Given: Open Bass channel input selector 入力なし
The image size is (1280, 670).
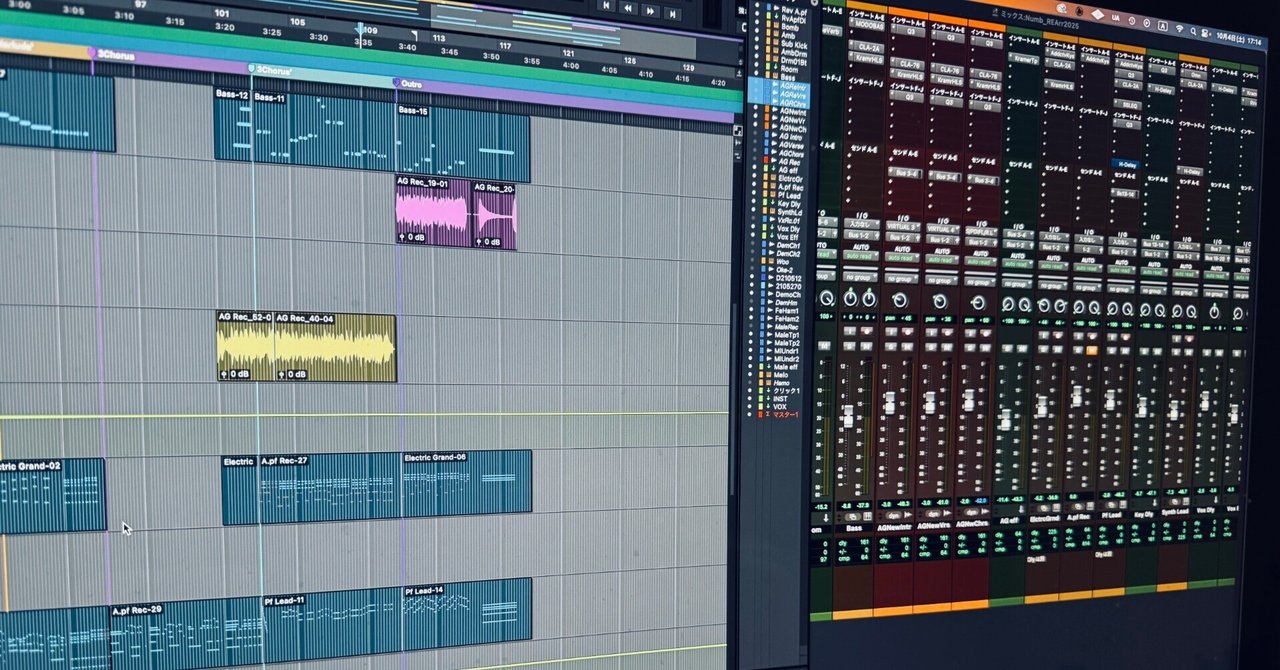Looking at the screenshot, I should [x=861, y=223].
